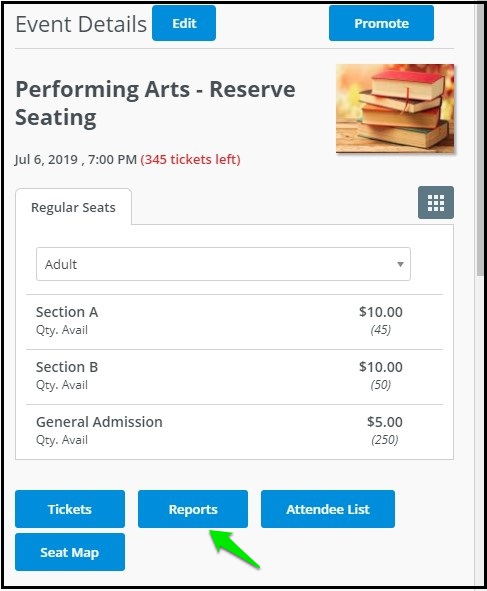
Task: Click the dropdown arrow beside Adult
Action: tap(400, 264)
